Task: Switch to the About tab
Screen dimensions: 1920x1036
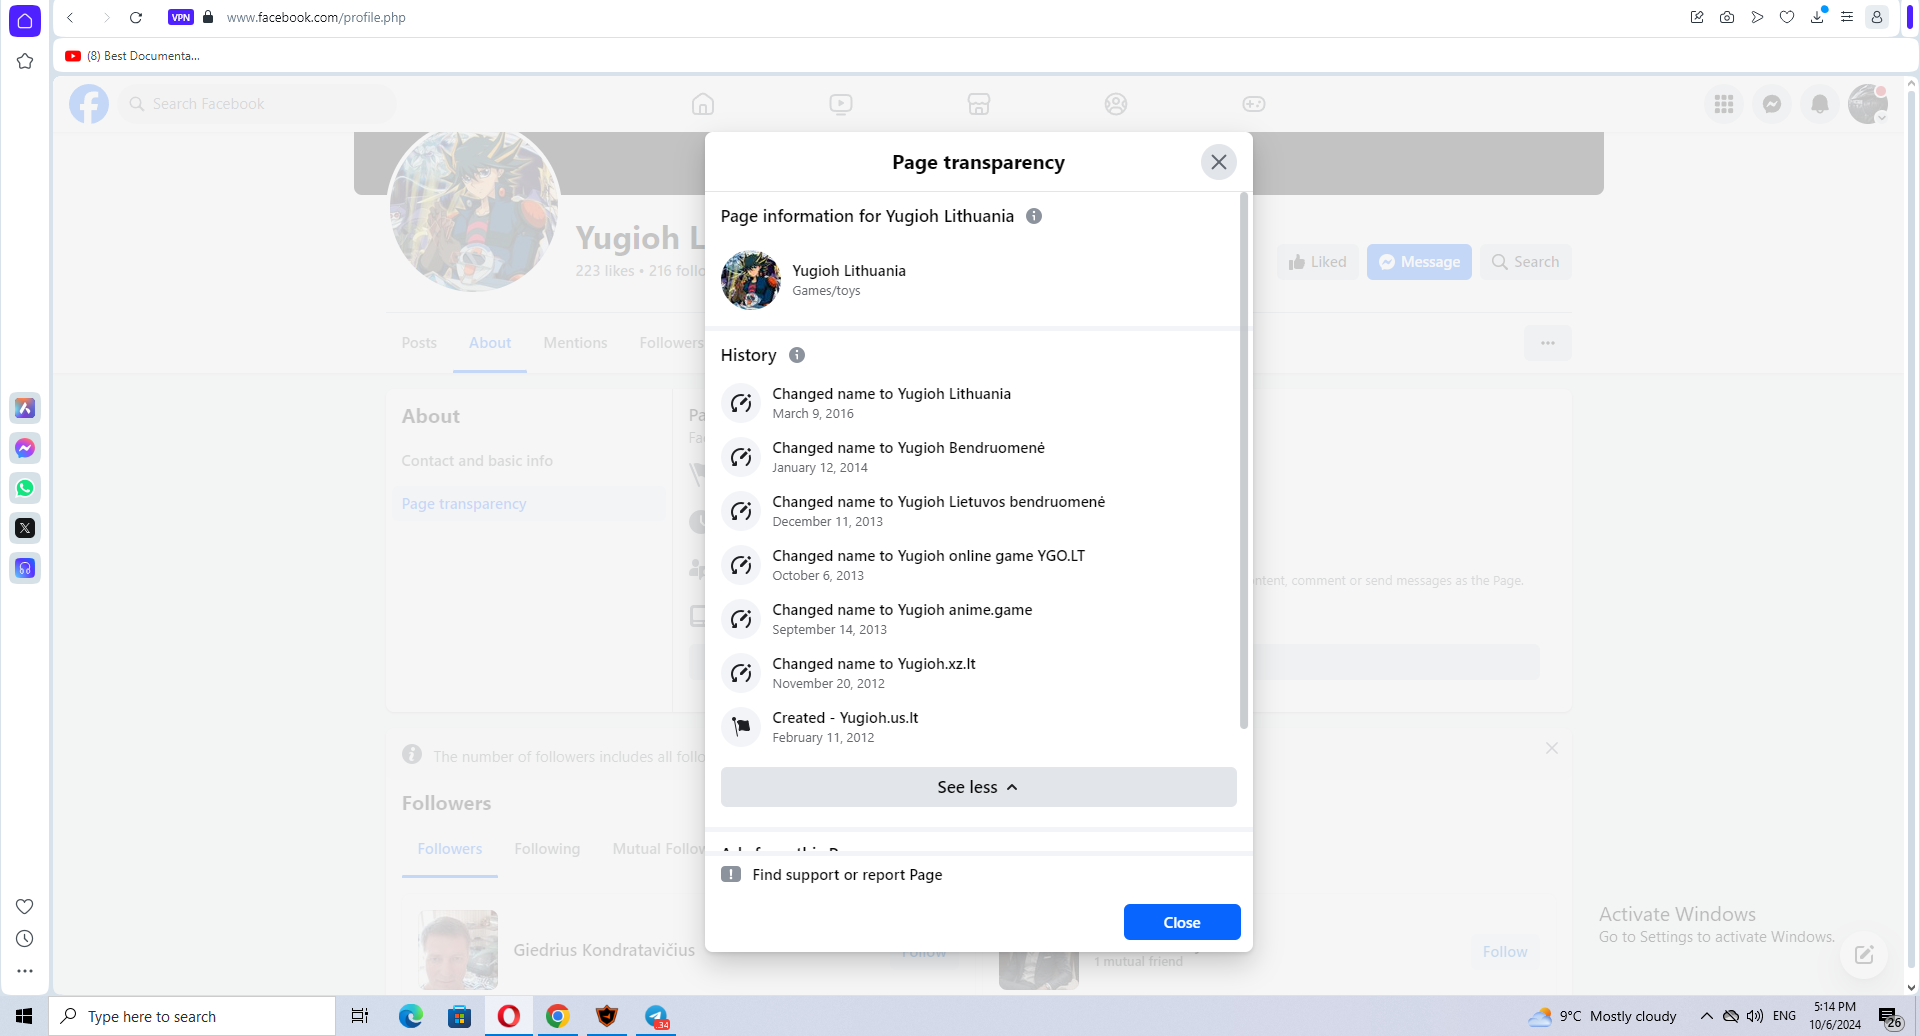Action: 490,343
